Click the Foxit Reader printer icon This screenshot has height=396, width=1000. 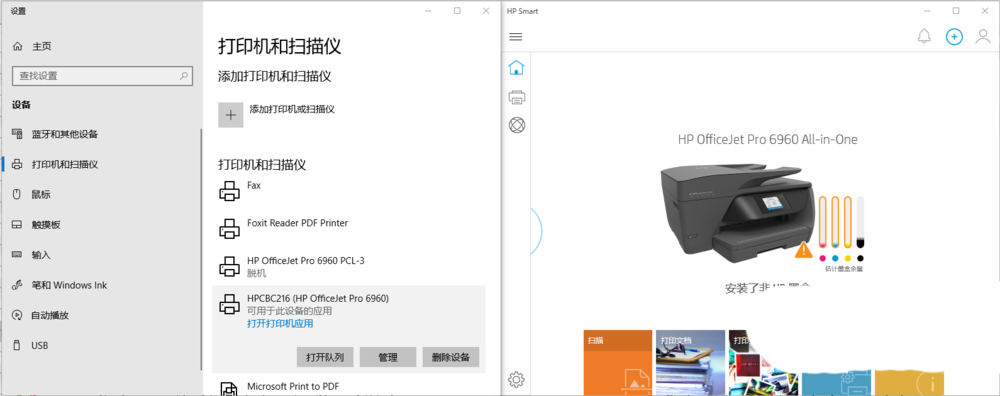click(x=230, y=228)
